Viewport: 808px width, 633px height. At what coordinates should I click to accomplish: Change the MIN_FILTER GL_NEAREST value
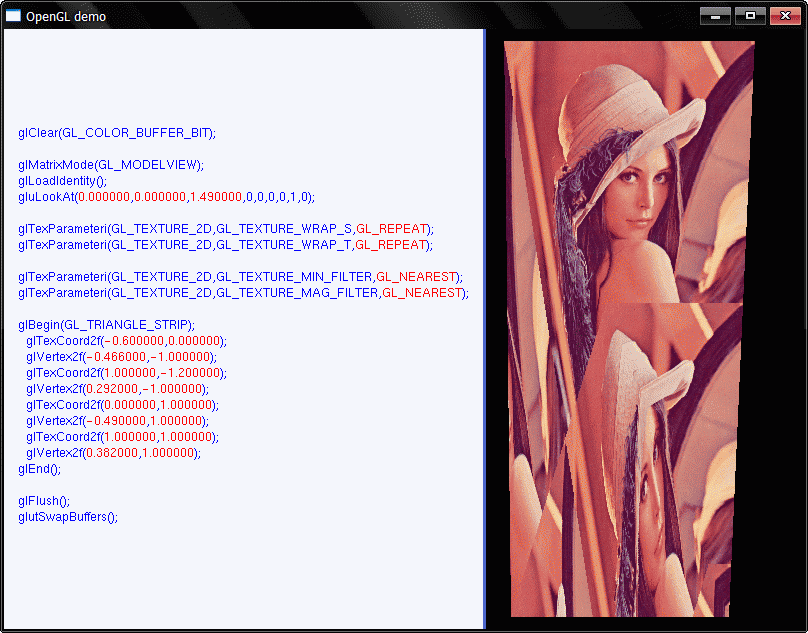click(416, 277)
